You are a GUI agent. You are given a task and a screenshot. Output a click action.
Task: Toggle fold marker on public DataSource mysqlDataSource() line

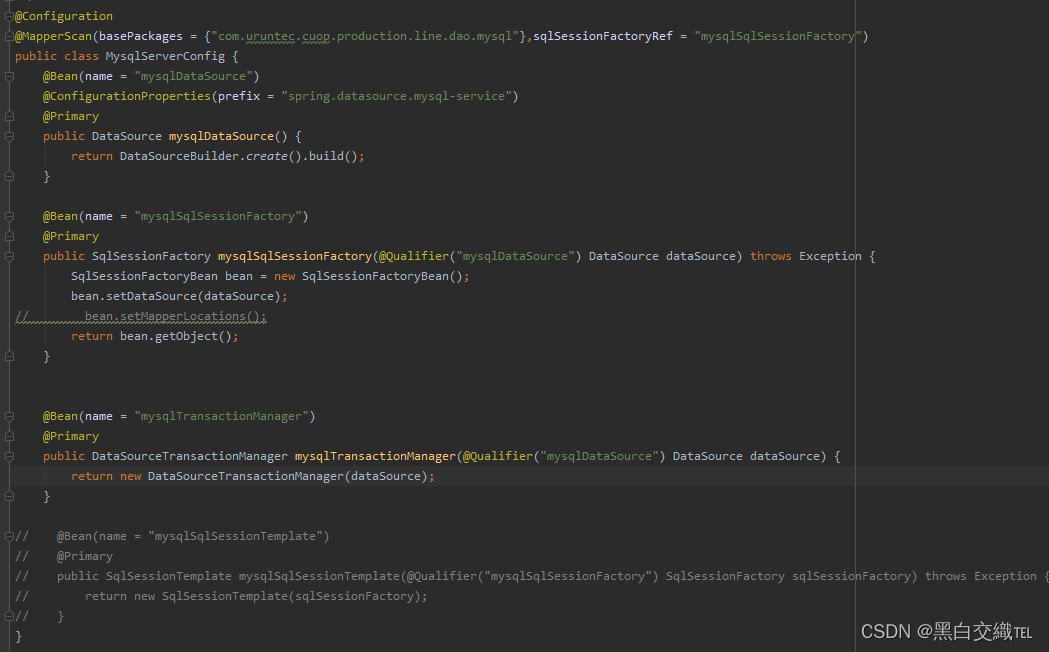[x=9, y=136]
